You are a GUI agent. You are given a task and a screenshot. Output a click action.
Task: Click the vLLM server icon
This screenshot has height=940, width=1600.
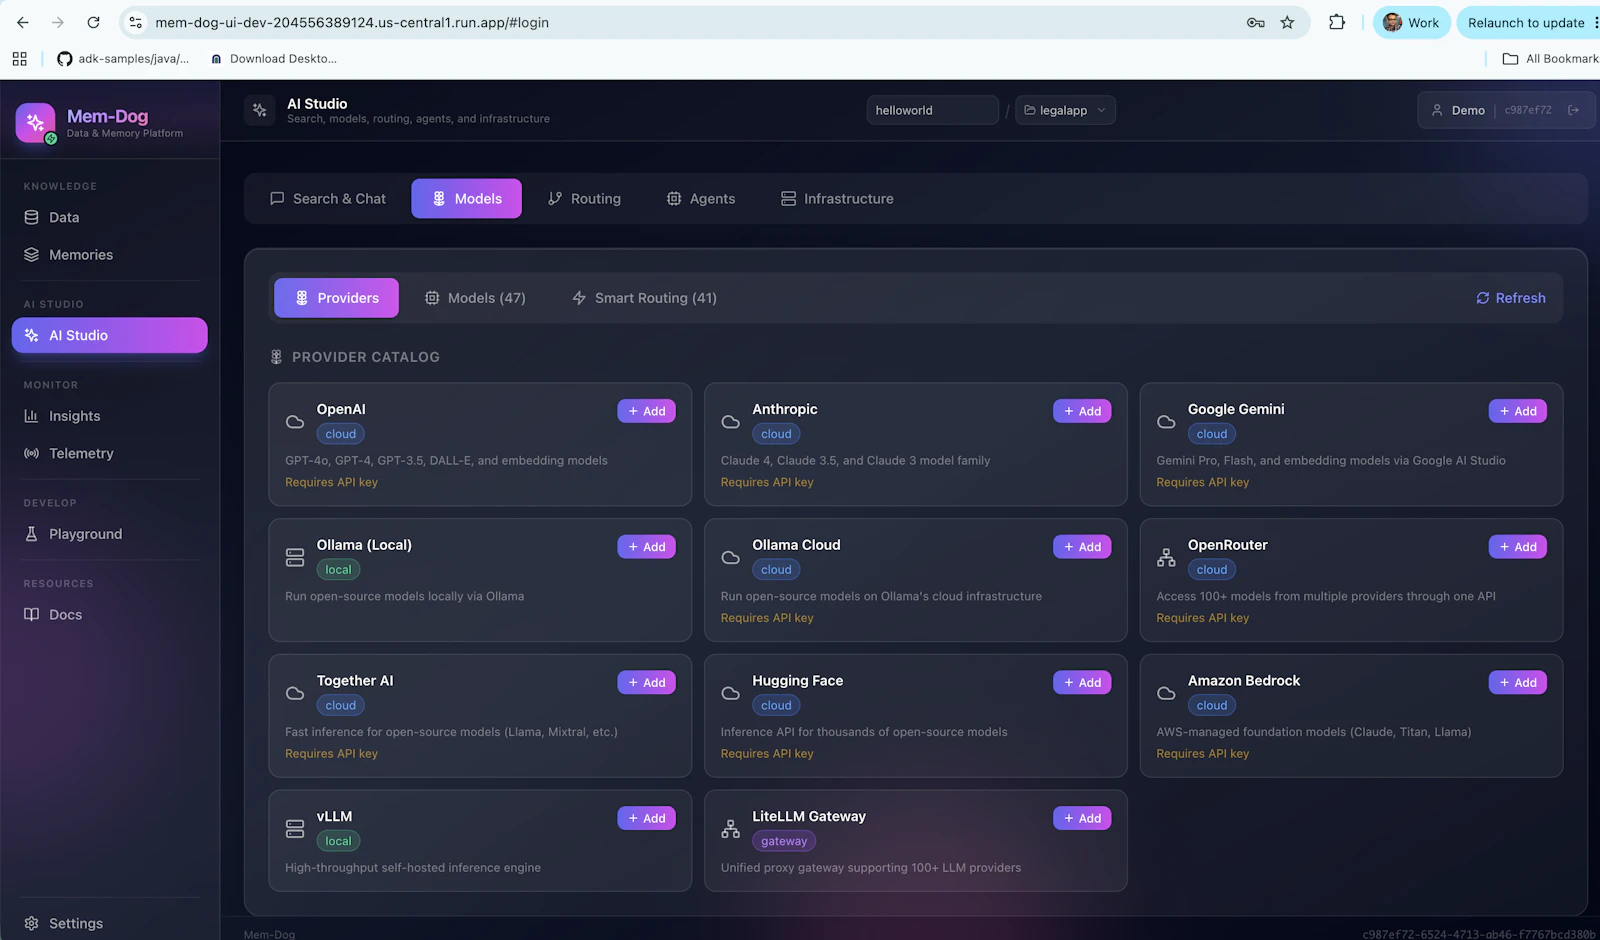coord(295,829)
